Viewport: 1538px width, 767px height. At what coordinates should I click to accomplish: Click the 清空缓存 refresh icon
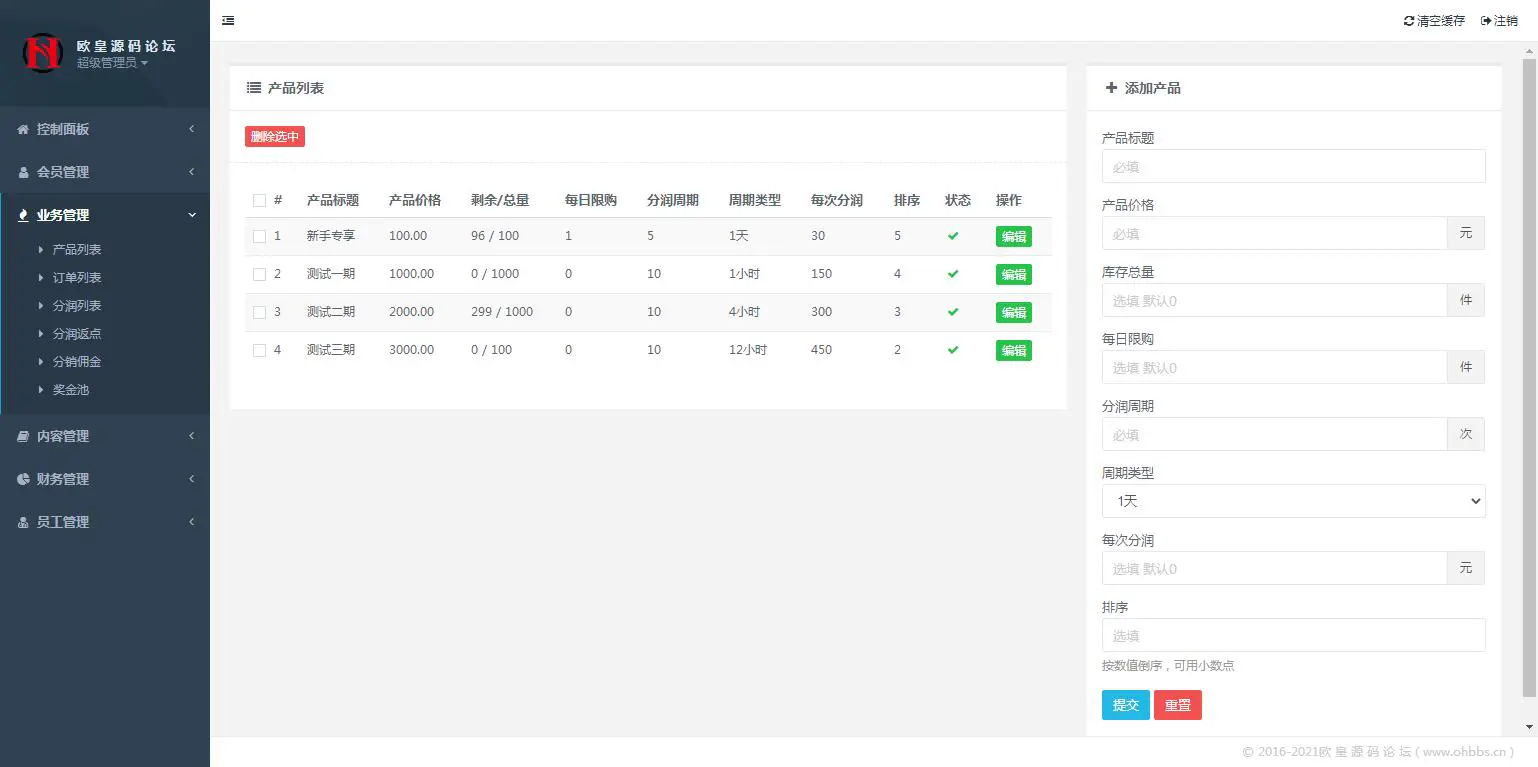click(x=1409, y=20)
